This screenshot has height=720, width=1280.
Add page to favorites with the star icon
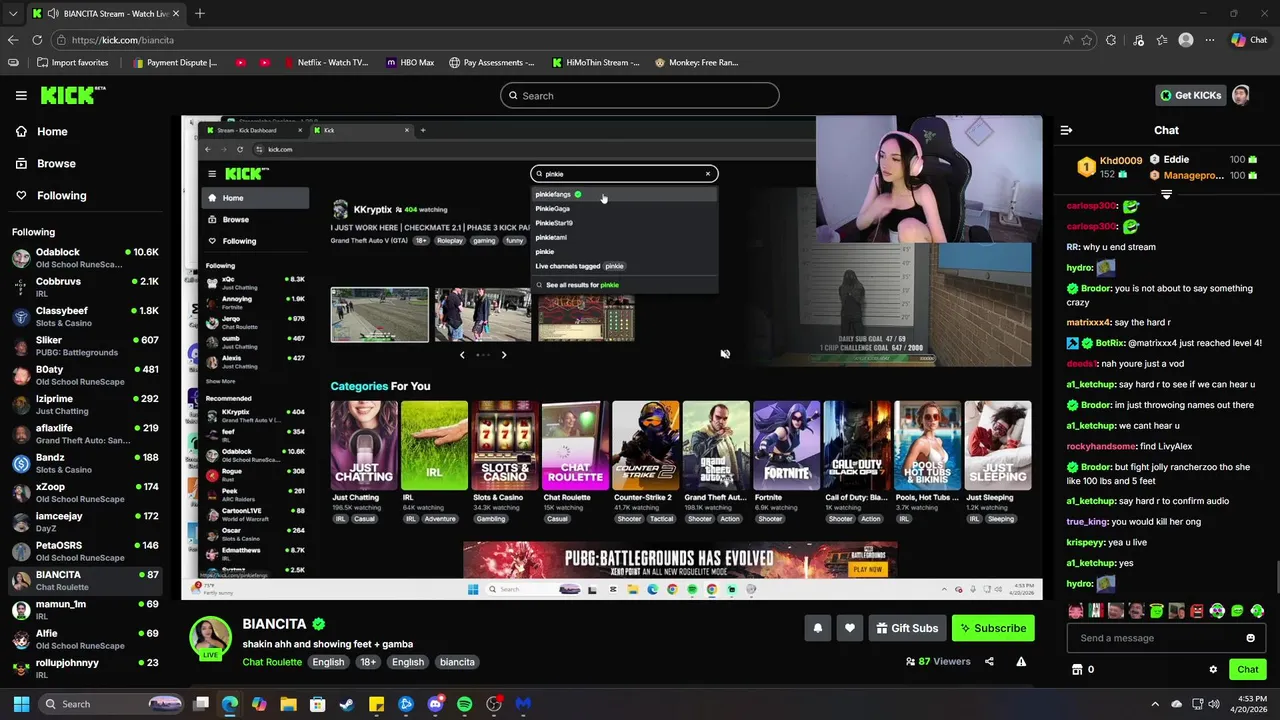coord(1087,40)
